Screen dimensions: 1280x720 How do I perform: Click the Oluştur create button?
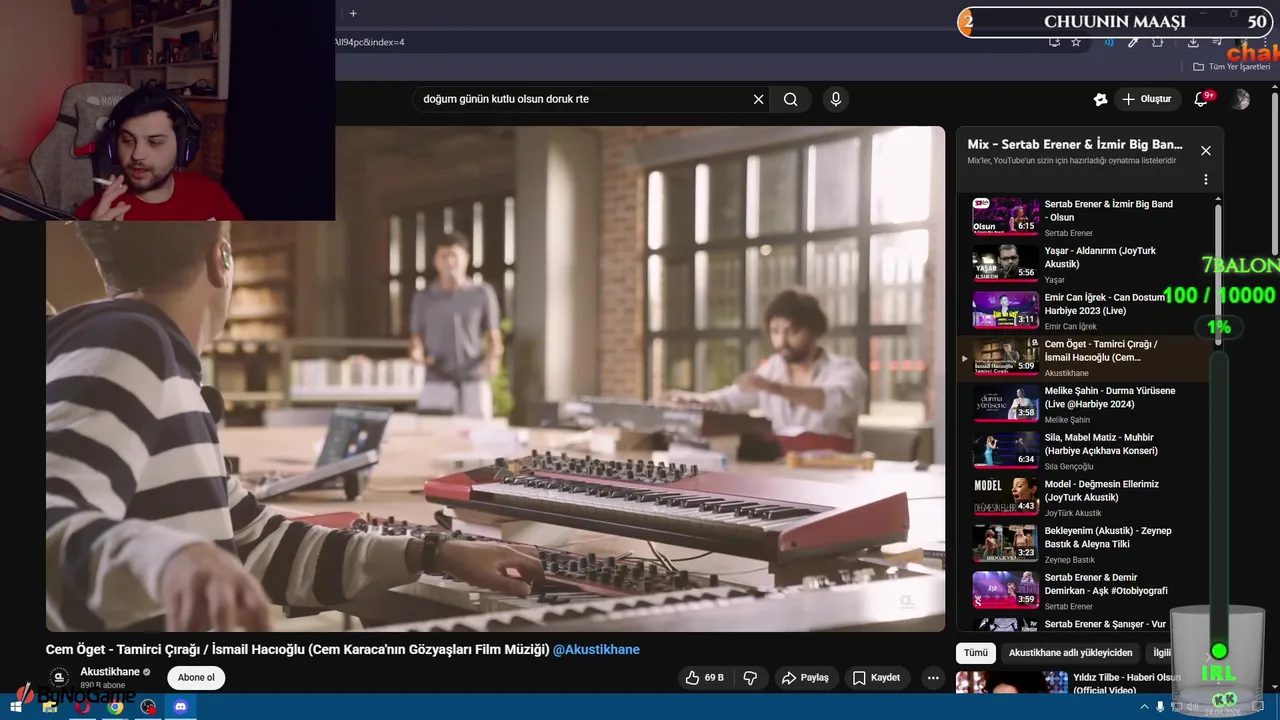[1146, 99]
